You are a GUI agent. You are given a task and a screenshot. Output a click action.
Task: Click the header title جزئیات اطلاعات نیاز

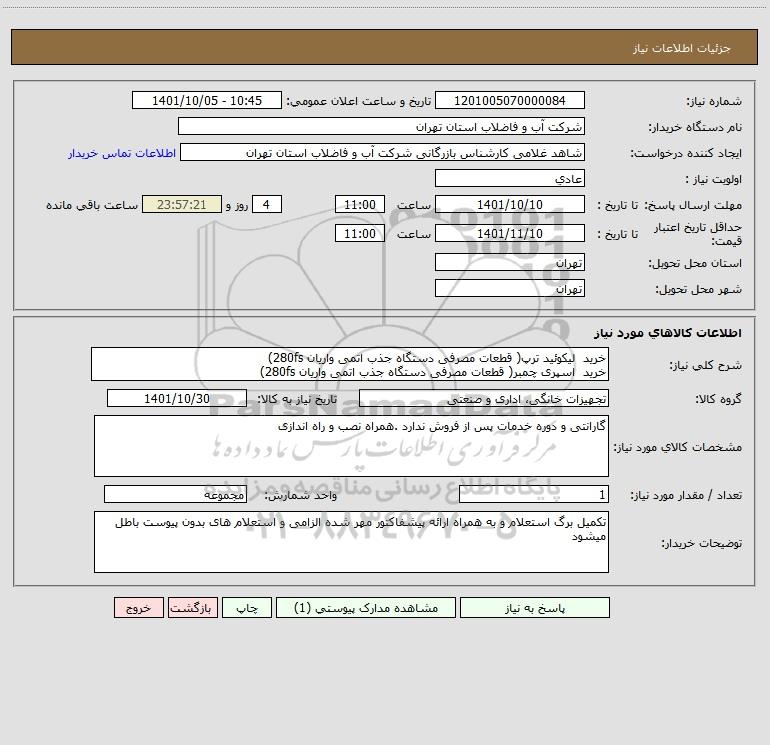682,48
